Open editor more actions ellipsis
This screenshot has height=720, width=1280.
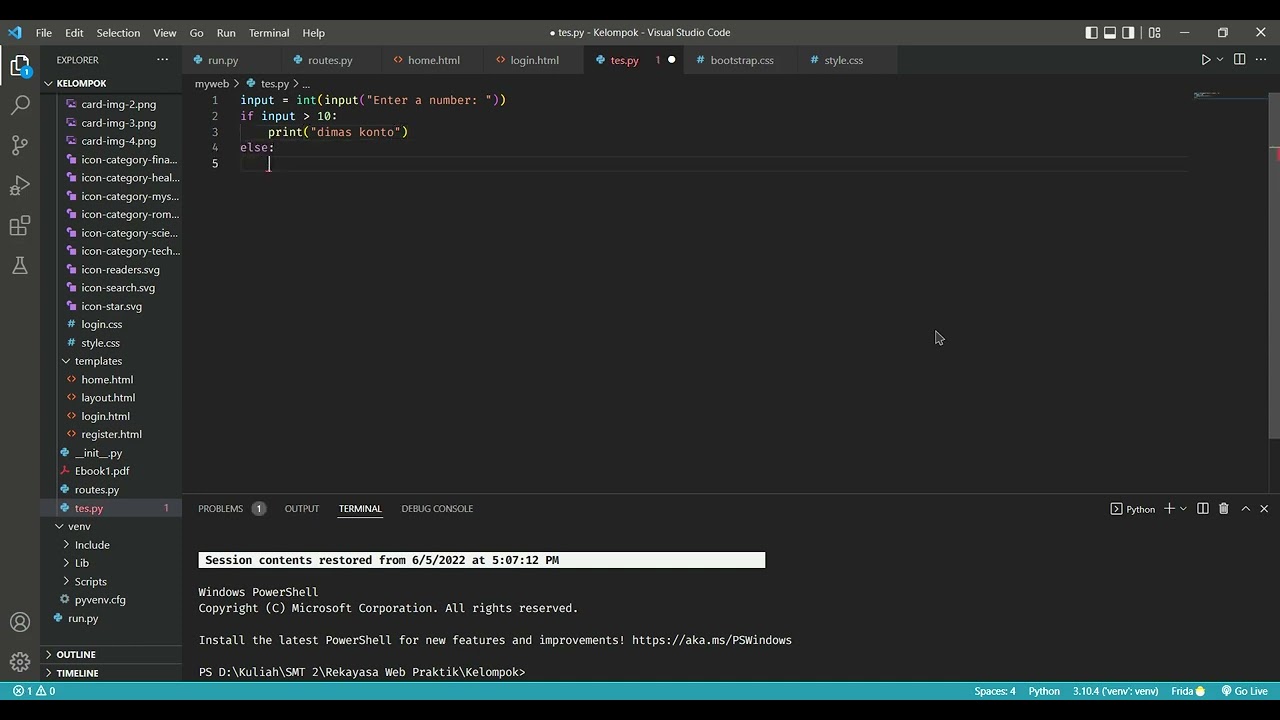[1261, 60]
